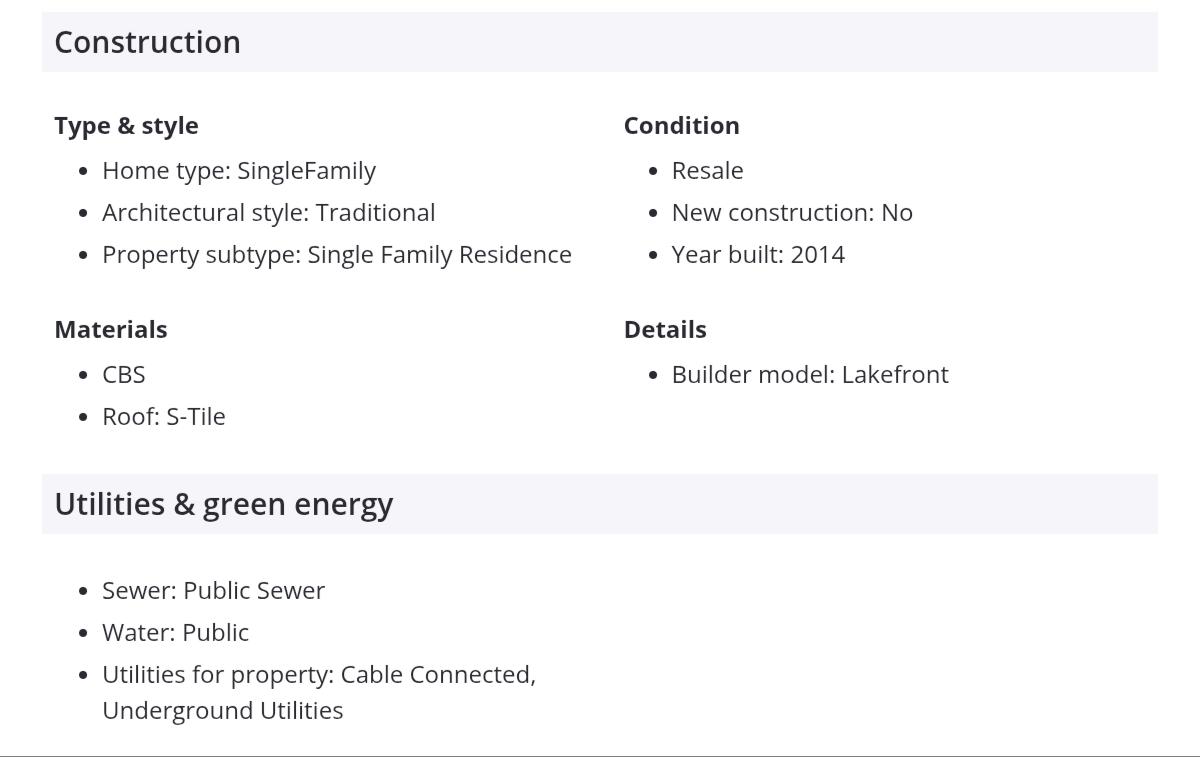This screenshot has width=1200, height=757.
Task: Select Utilities for property: Cable Connected
Action: tap(319, 674)
